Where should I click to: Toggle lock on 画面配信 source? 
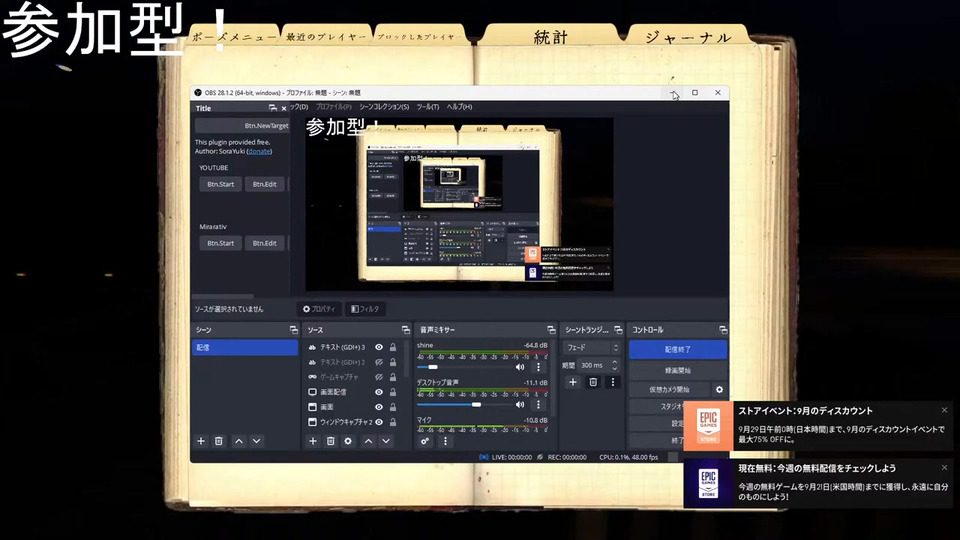pyautogui.click(x=393, y=392)
